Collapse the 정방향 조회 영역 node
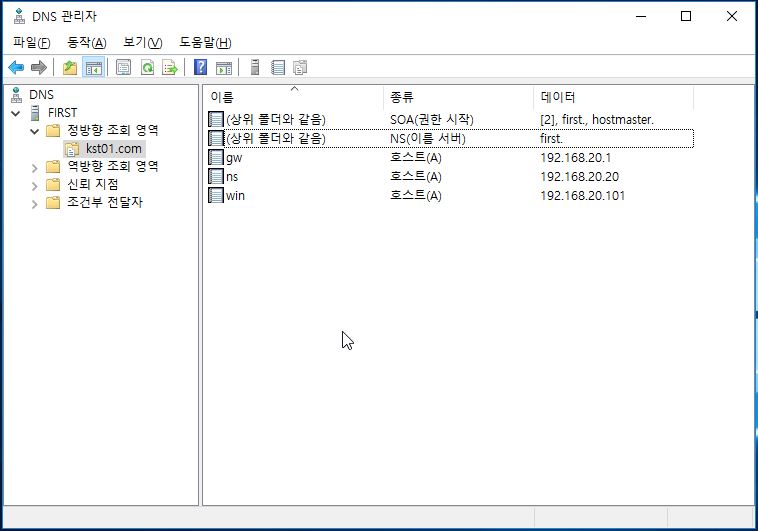Viewport: 758px width, 531px height. point(34,131)
